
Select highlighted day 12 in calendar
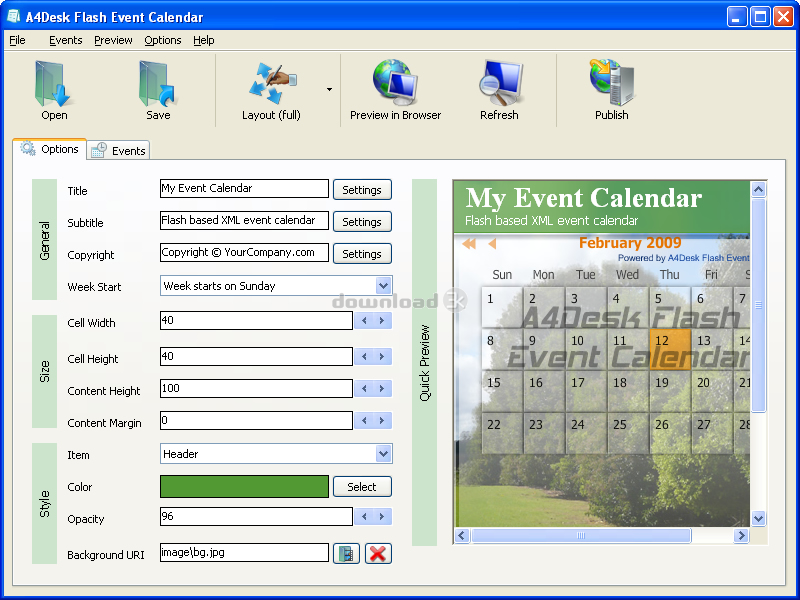pos(669,349)
